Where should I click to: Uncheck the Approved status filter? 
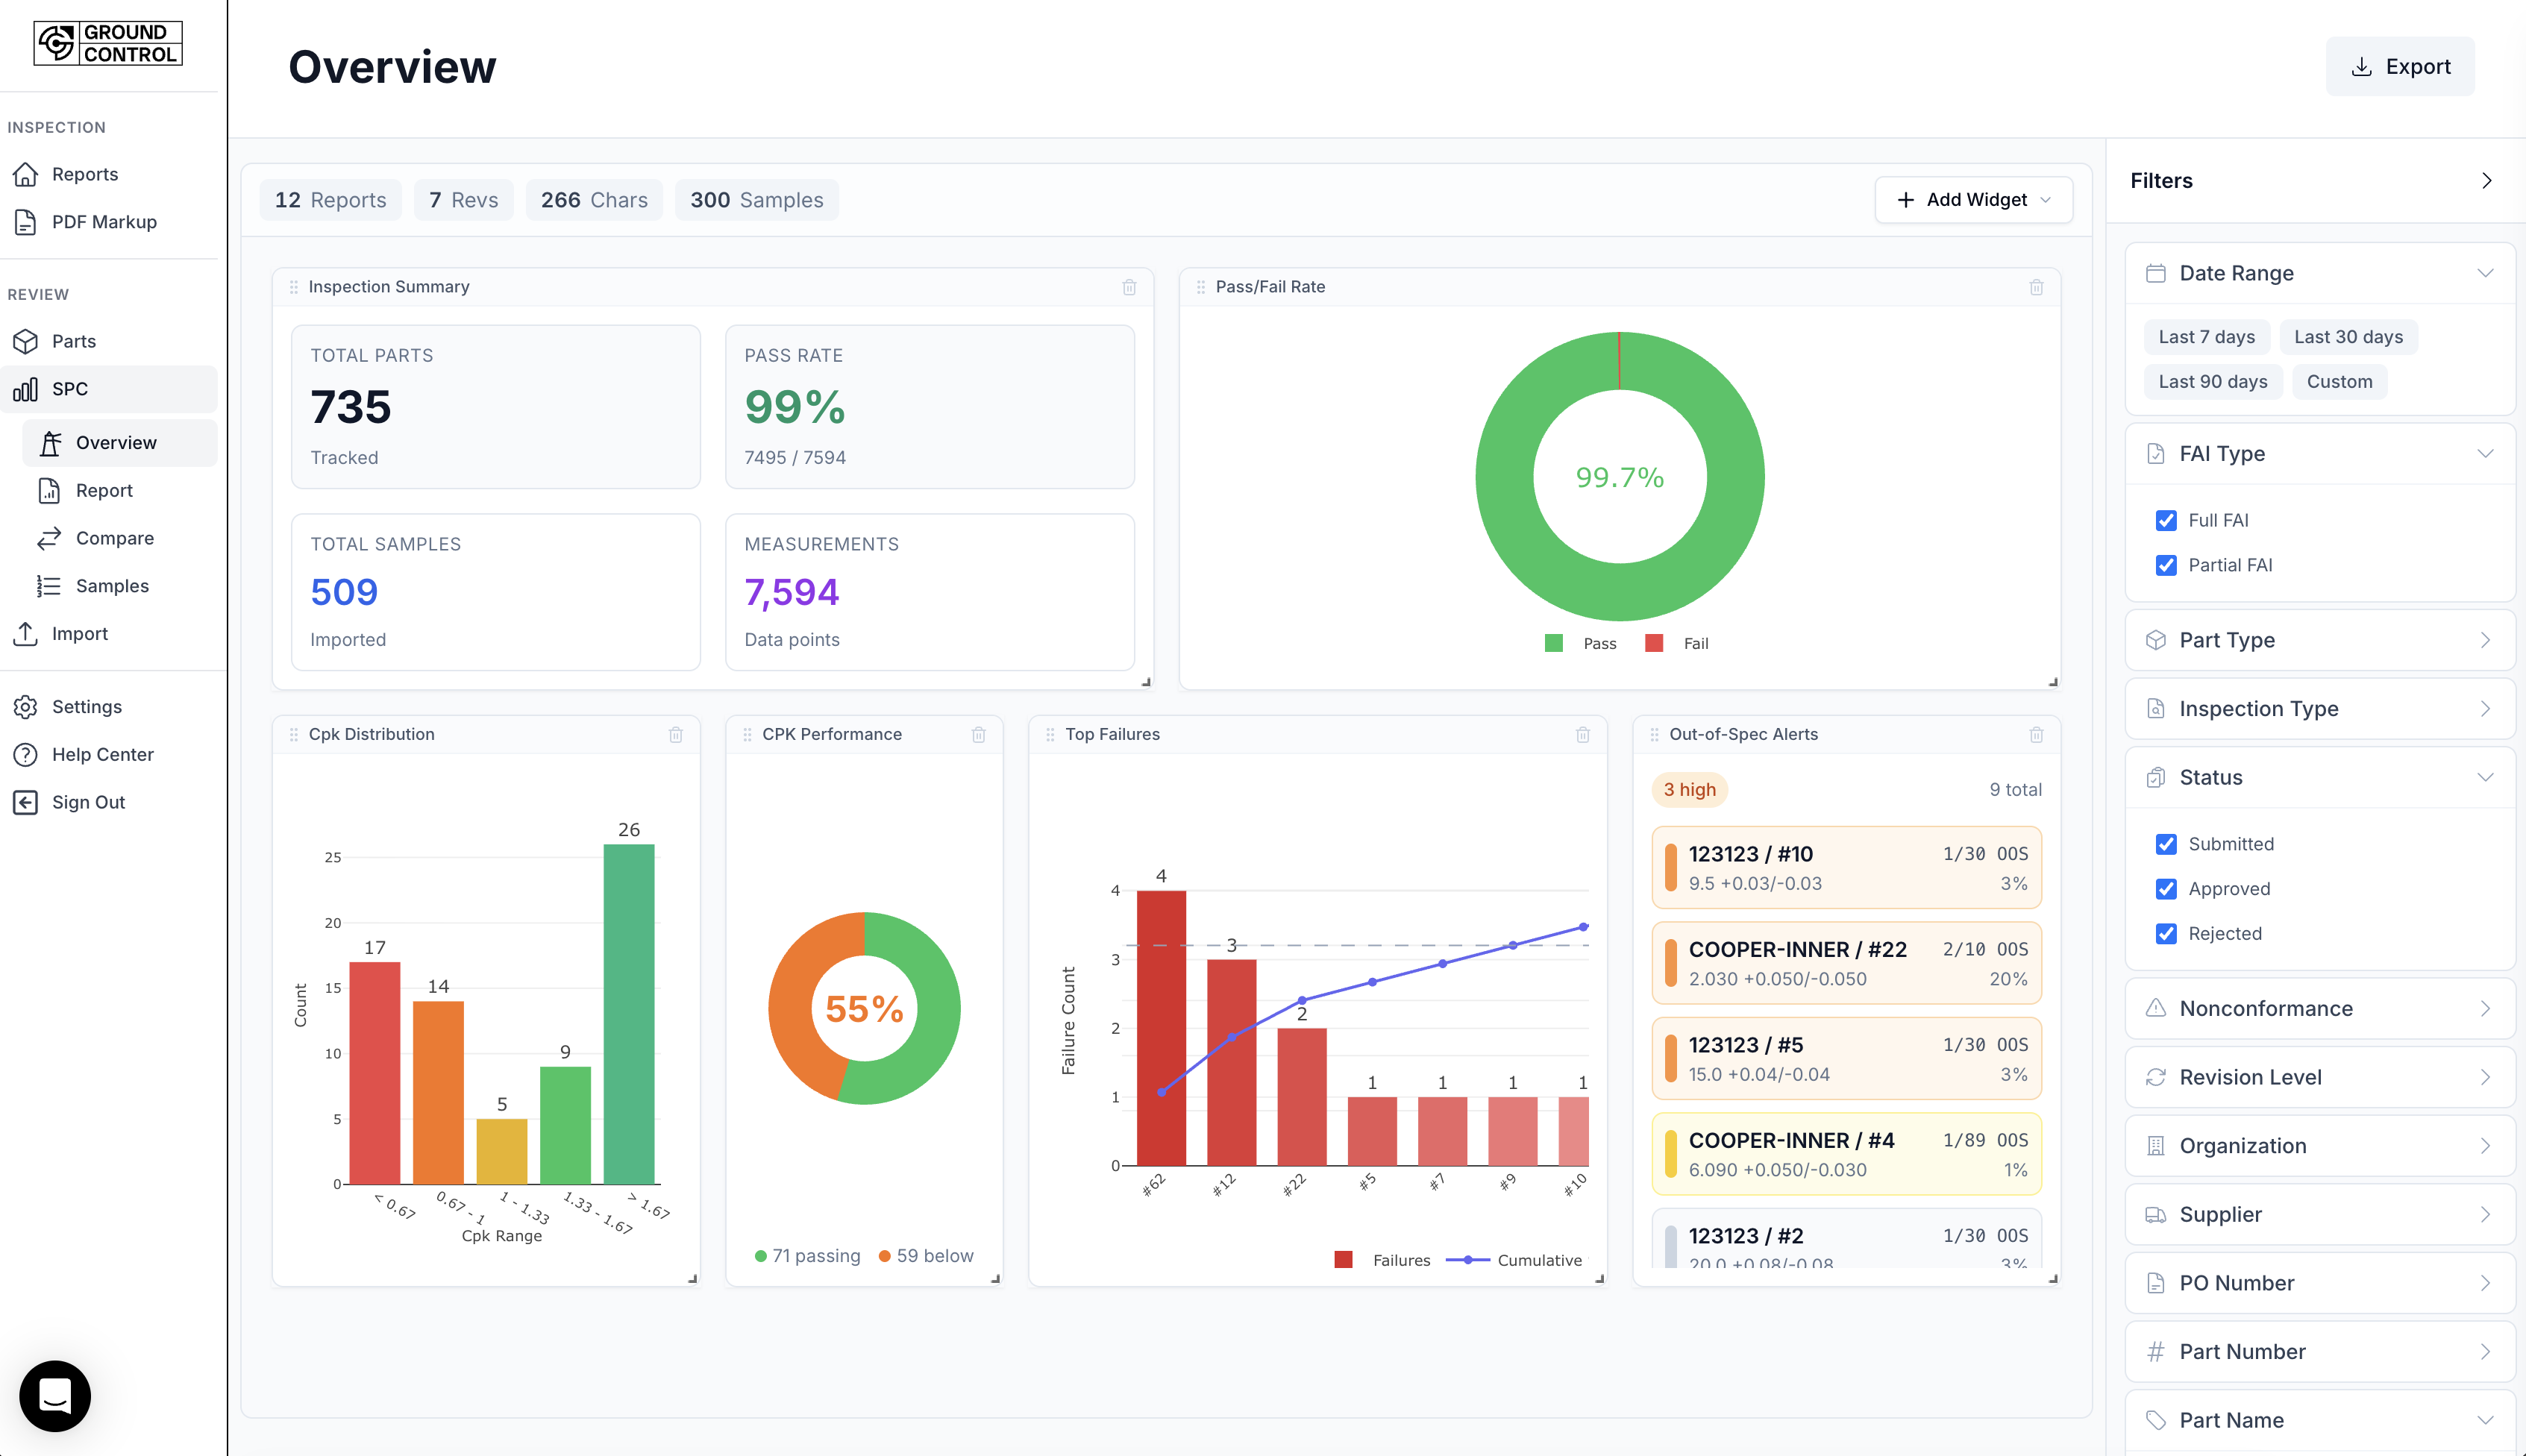click(x=2166, y=889)
